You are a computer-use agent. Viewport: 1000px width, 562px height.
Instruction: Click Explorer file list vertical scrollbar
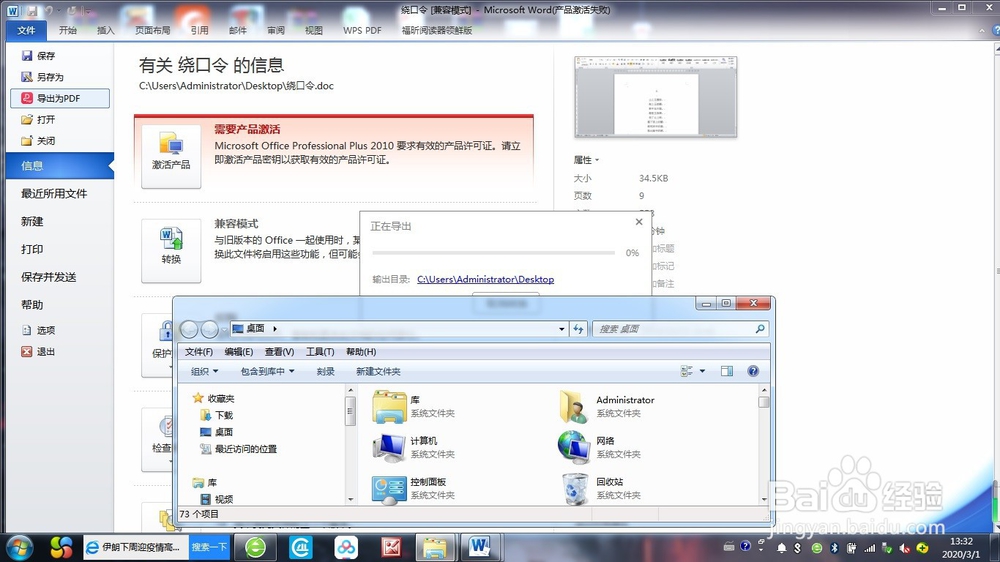[x=763, y=445]
